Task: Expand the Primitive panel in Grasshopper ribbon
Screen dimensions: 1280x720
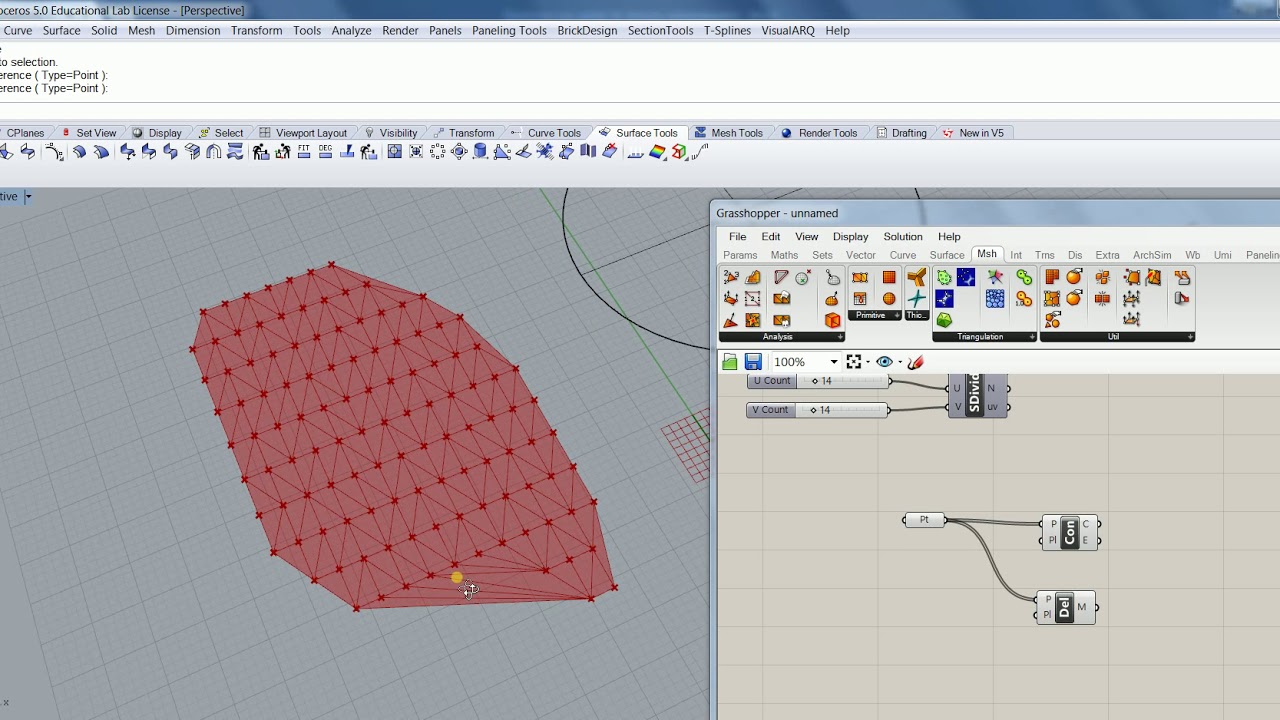Action: click(896, 316)
